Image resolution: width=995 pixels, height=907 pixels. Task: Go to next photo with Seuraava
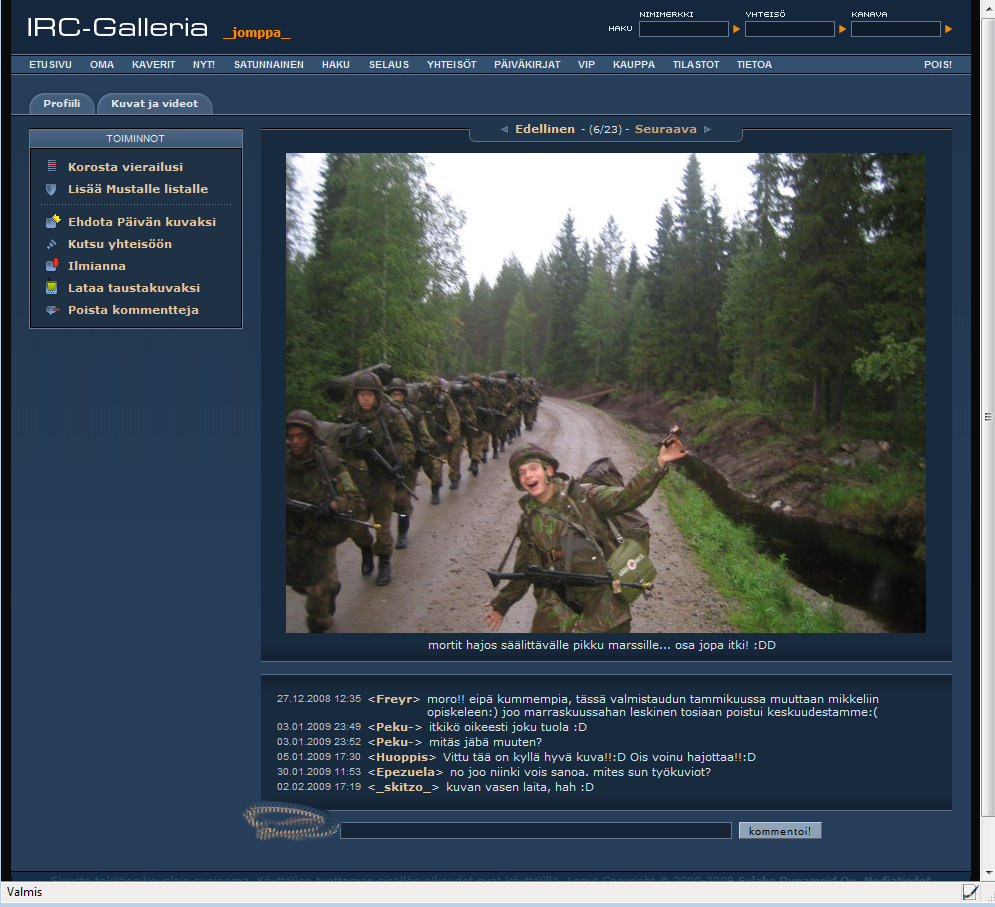coord(666,129)
